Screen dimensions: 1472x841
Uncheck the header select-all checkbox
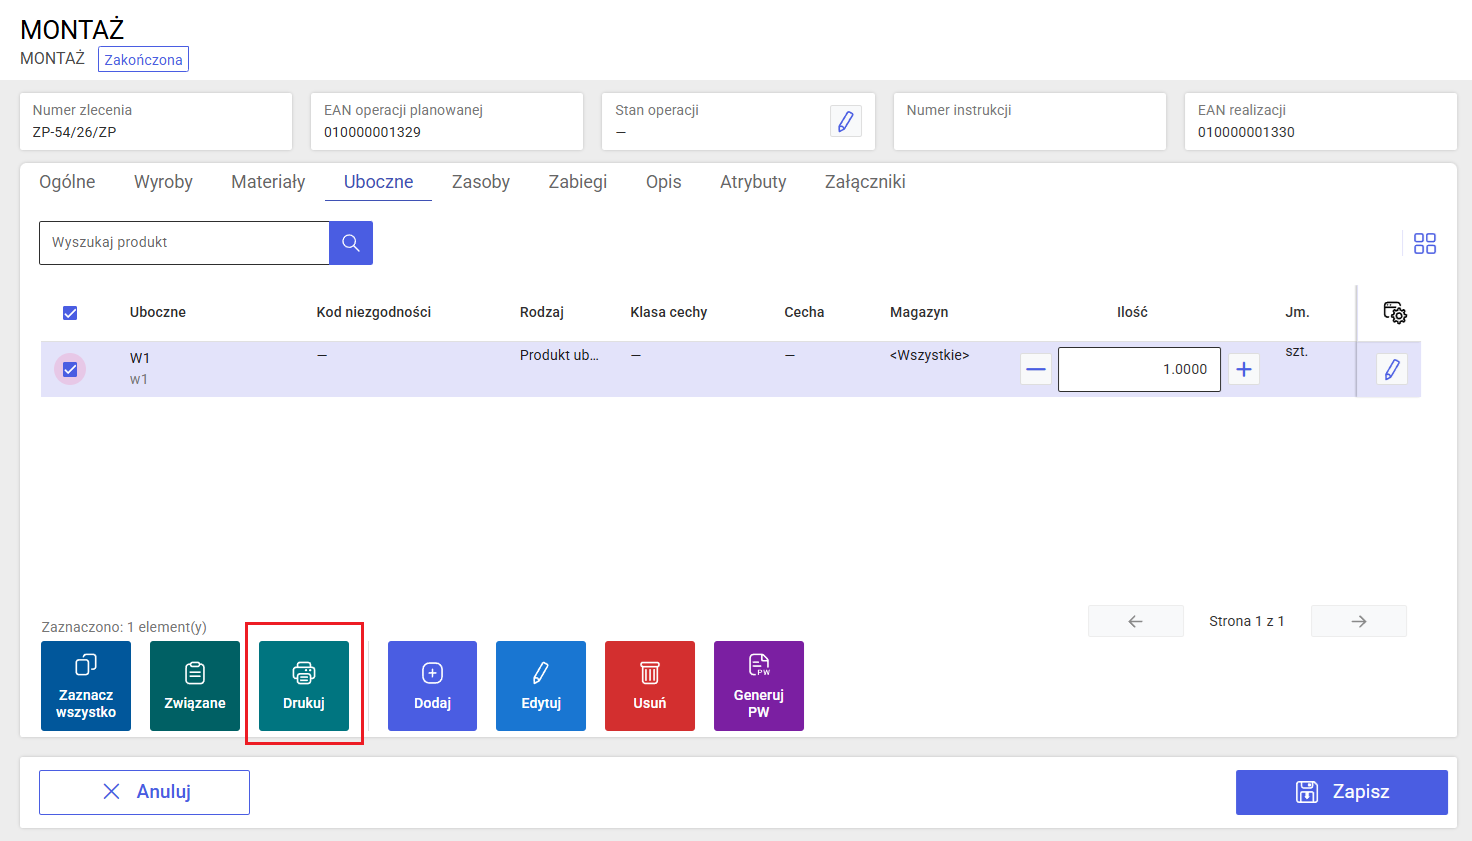[x=70, y=313]
